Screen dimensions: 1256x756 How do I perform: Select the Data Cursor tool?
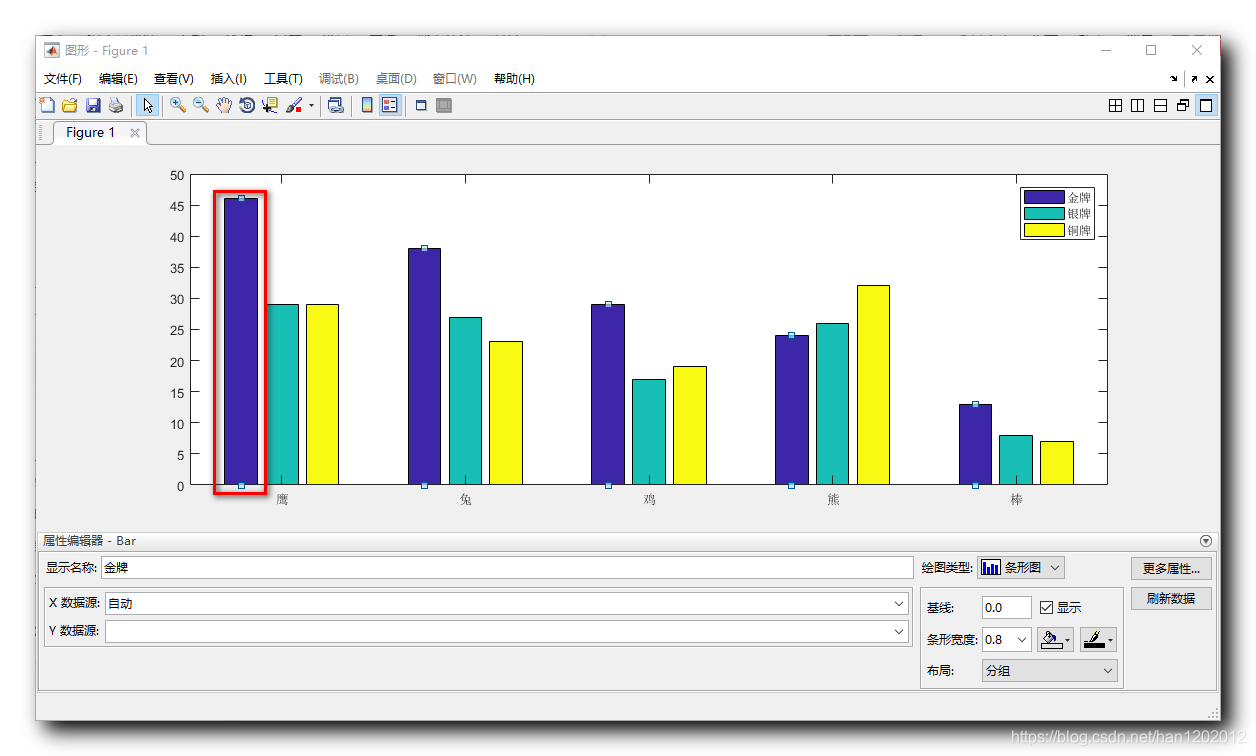[x=270, y=105]
